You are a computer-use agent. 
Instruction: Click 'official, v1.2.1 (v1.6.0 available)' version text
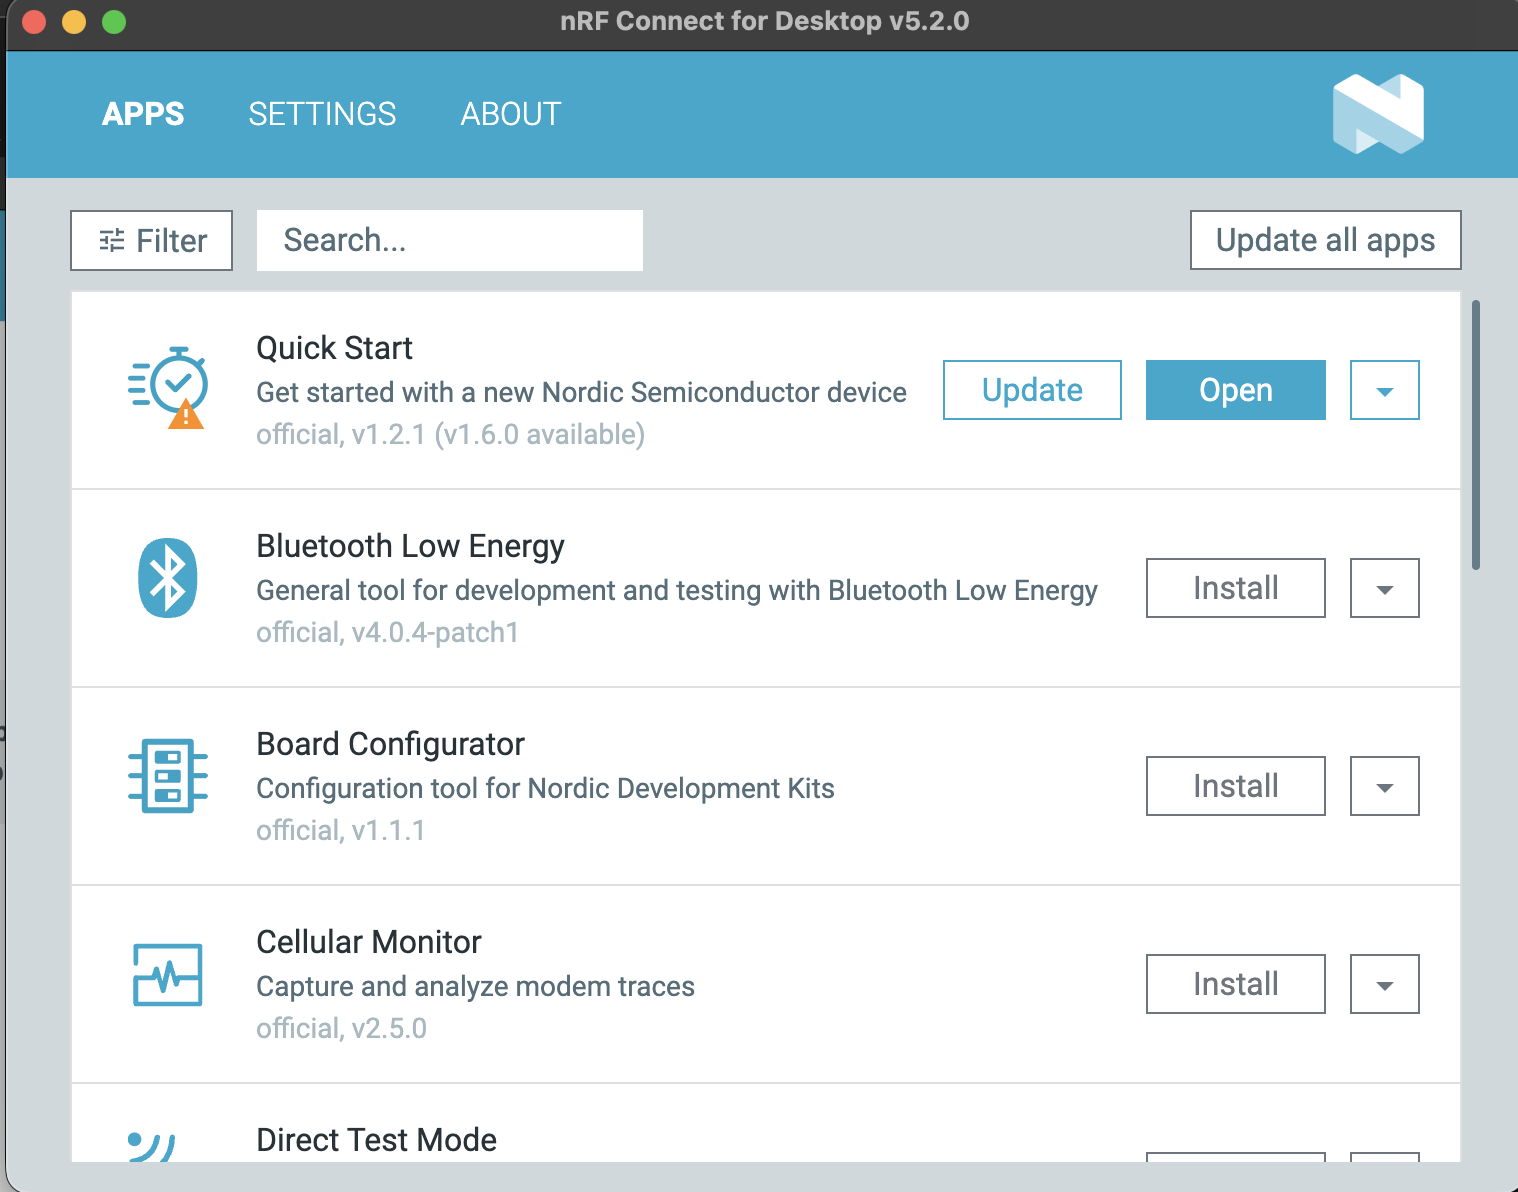[451, 434]
